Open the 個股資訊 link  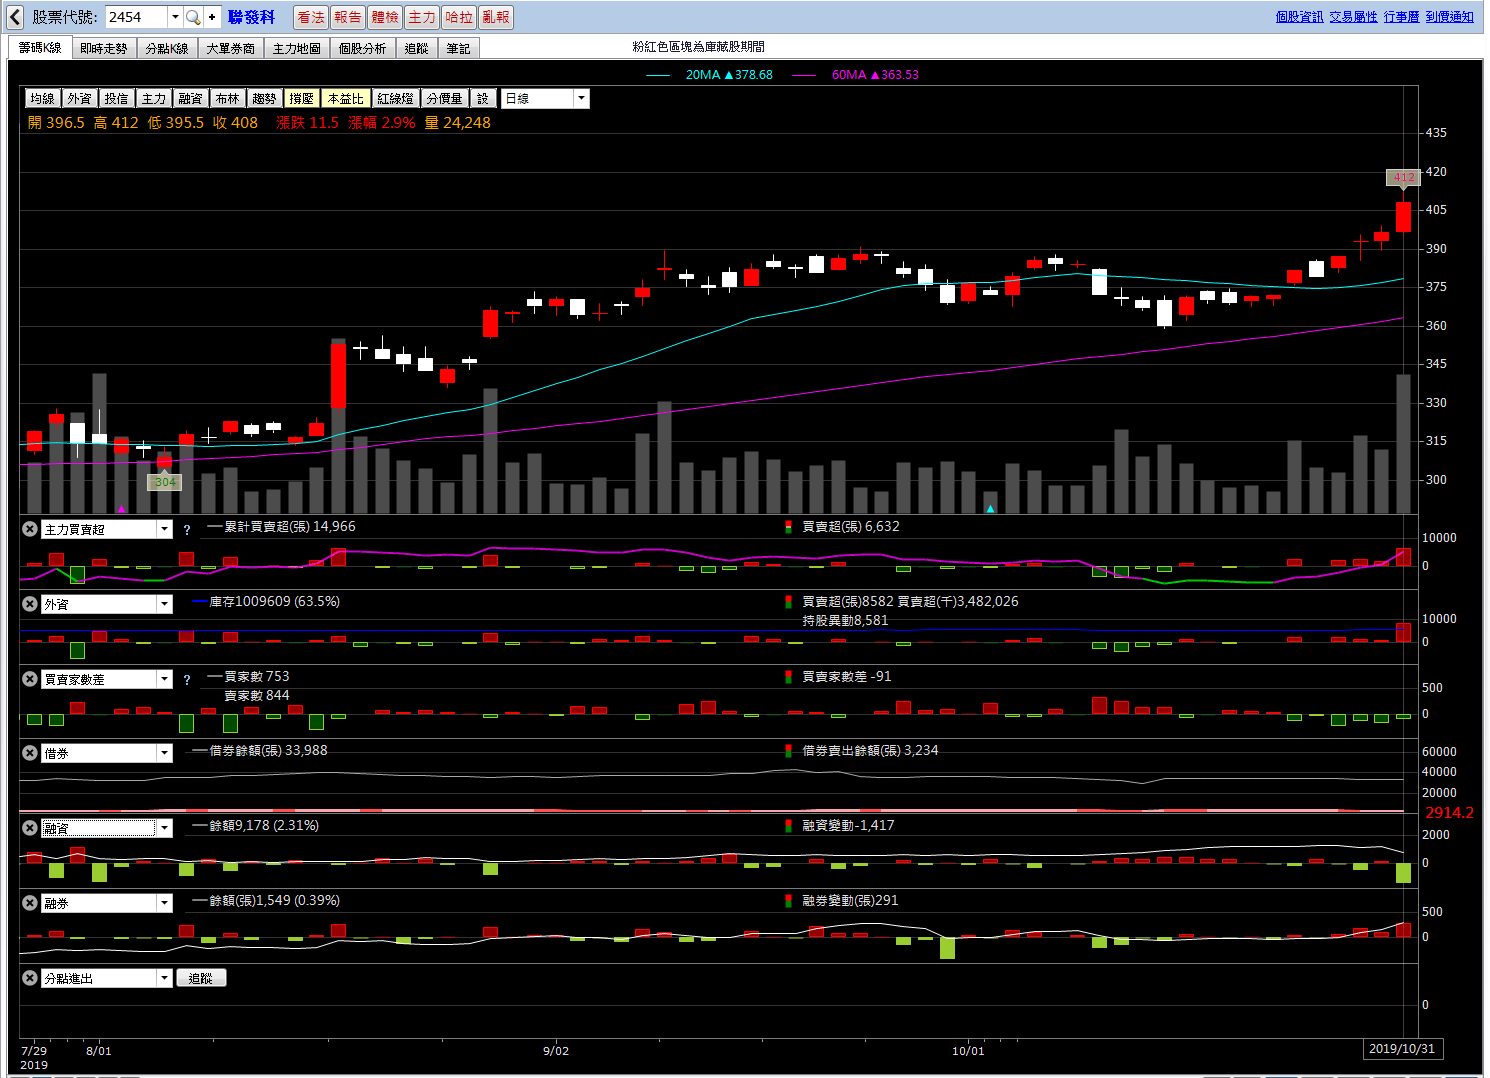click(x=1299, y=17)
